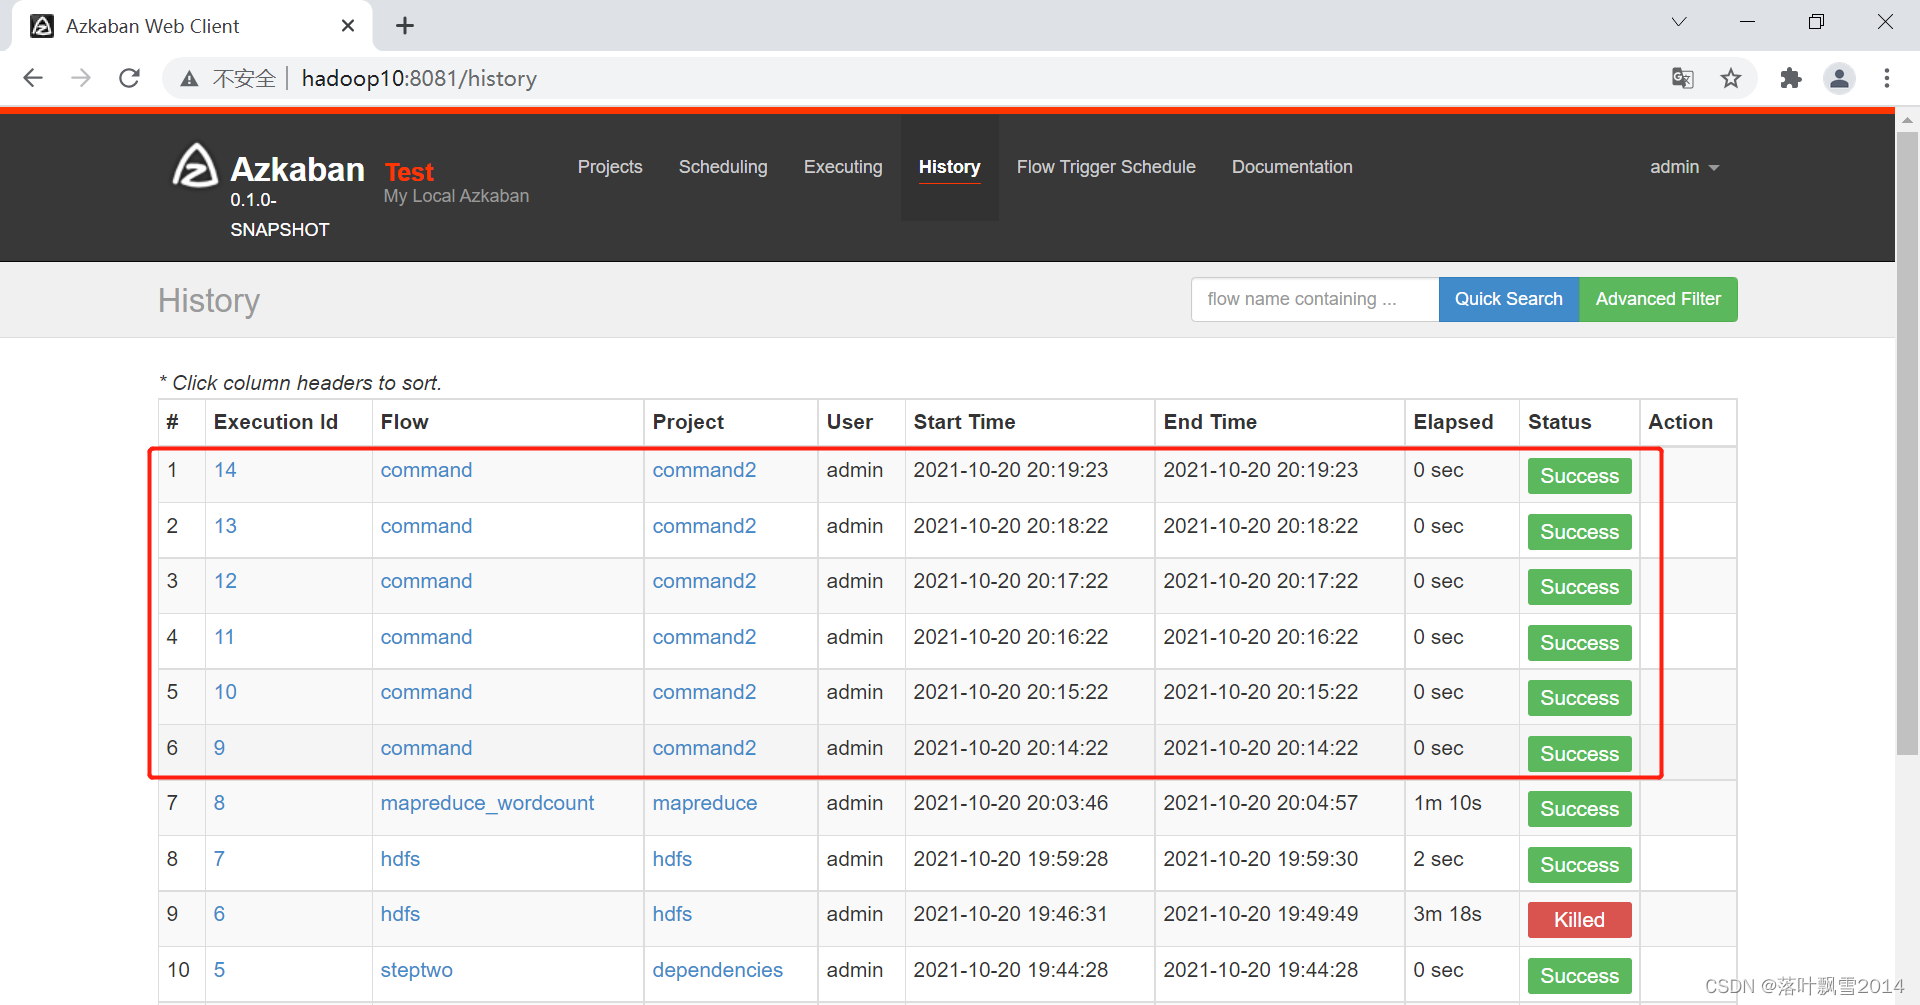
Task: Open the mapreduce_wordcount flow link
Action: tap(487, 803)
